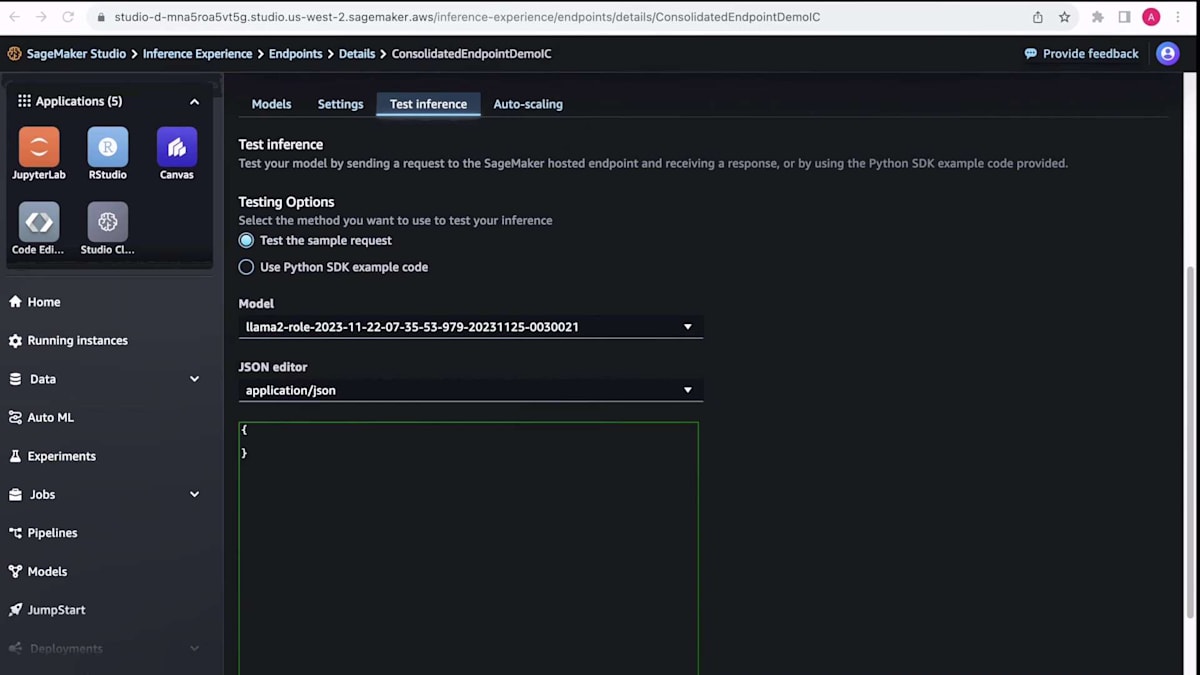Switch to the Auto-scaling tab

click(528, 104)
